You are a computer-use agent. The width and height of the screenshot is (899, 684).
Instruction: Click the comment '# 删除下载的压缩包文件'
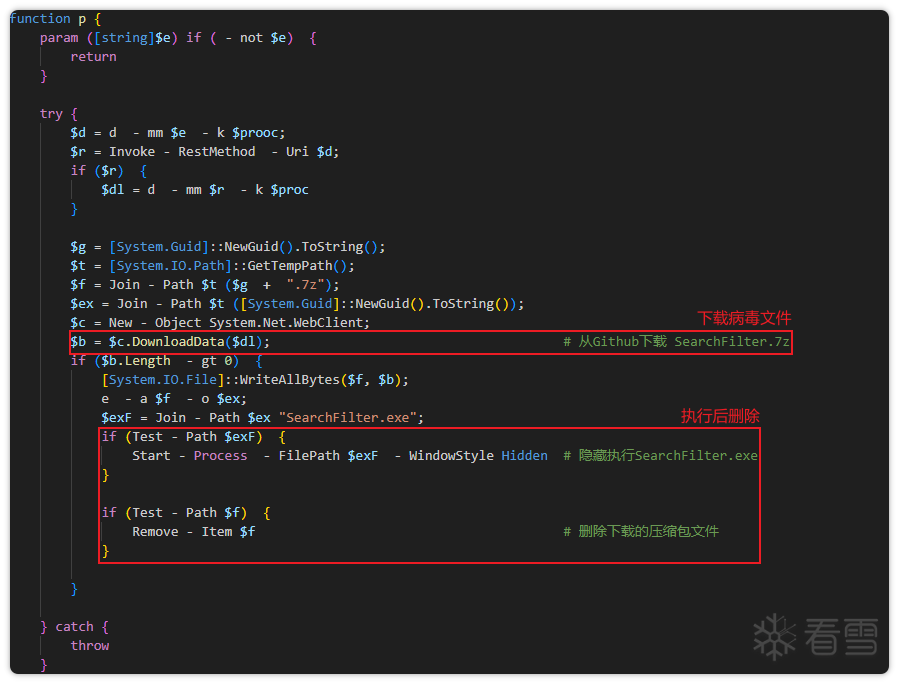pyautogui.click(x=641, y=531)
